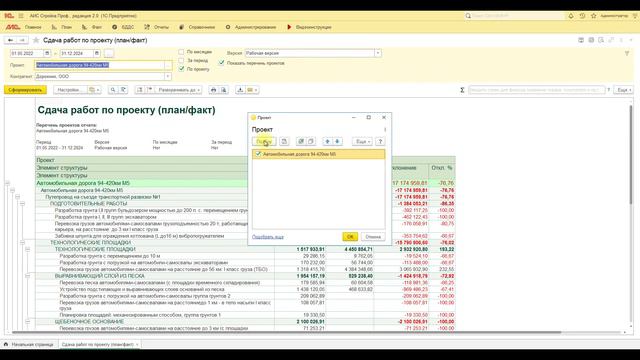Open Проект field selection ellipsis
Screen dimensions: 640x360
pos(167,65)
